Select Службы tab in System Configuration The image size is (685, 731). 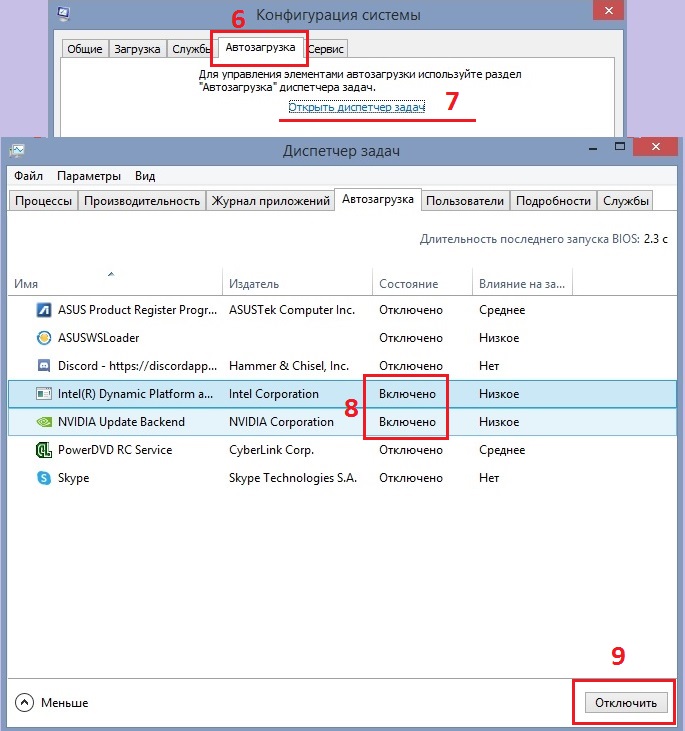click(191, 49)
